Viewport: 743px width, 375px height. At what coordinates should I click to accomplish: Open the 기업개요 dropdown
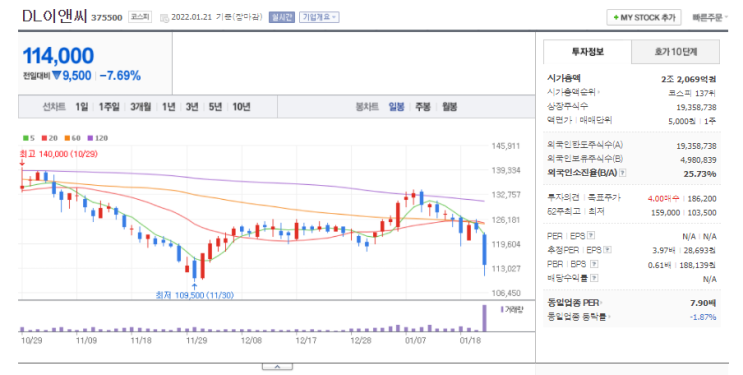coord(319,17)
